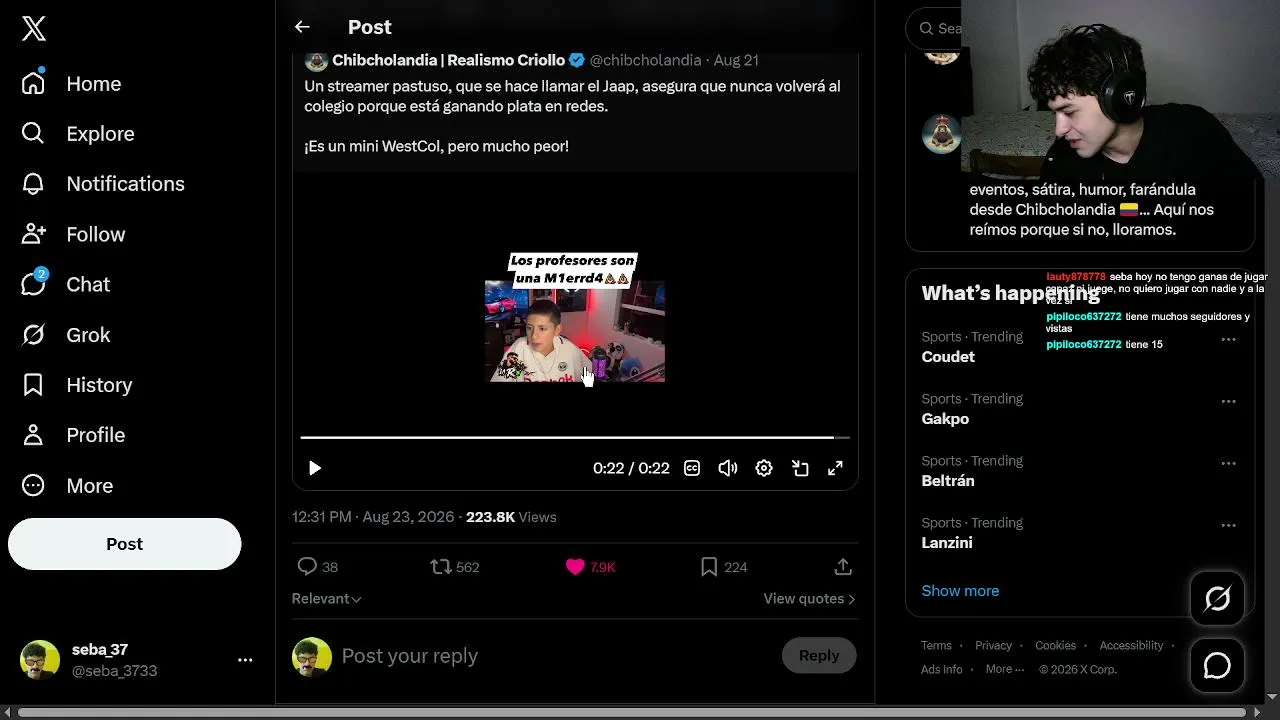Image resolution: width=1280 pixels, height=720 pixels.
Task: Unlike the post with 7.9K likes
Action: point(575,567)
